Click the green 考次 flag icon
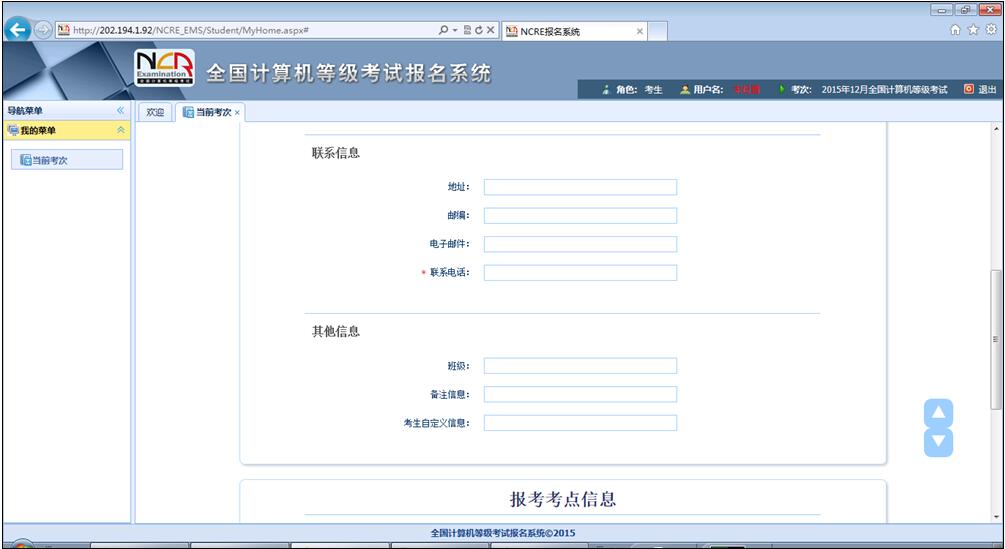 [x=782, y=90]
